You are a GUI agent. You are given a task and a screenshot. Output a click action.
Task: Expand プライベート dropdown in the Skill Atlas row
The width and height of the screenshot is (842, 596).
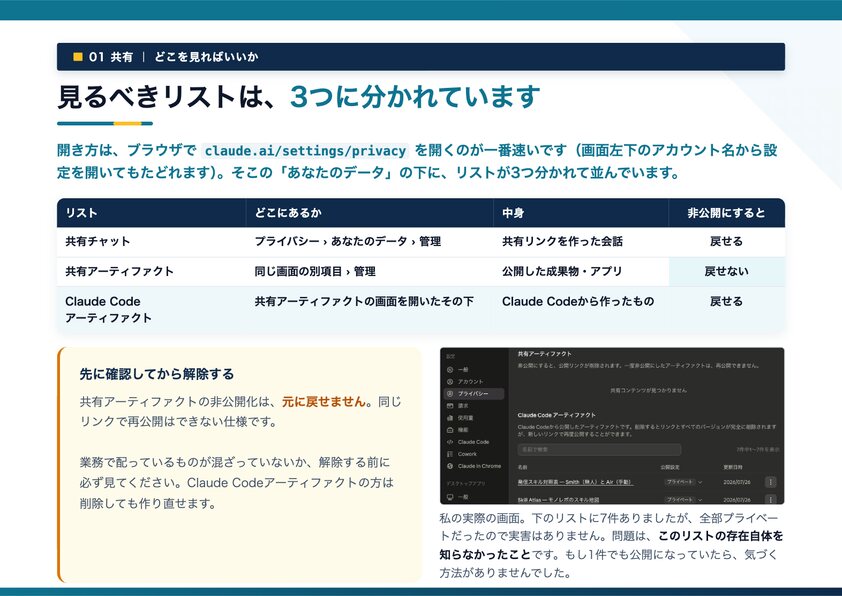point(684,499)
